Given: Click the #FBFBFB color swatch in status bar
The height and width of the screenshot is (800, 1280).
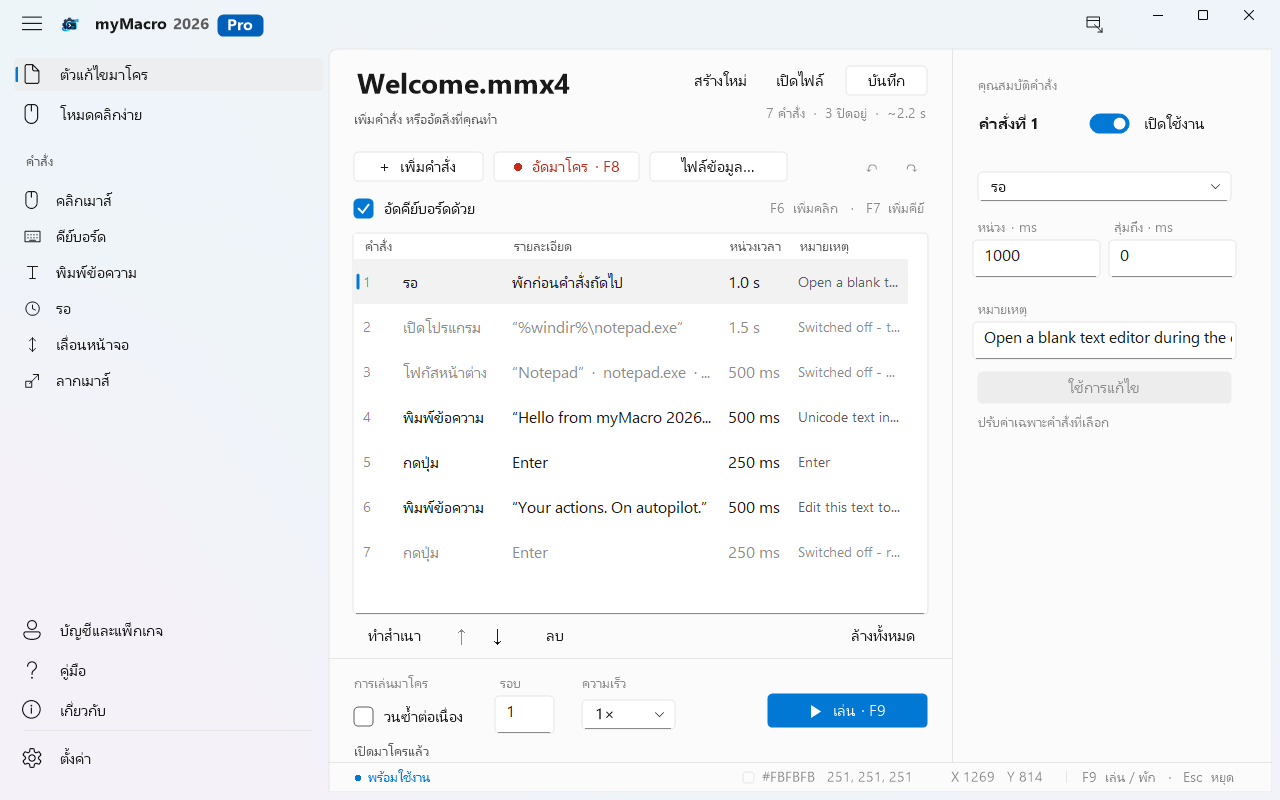Looking at the screenshot, I should (x=748, y=777).
